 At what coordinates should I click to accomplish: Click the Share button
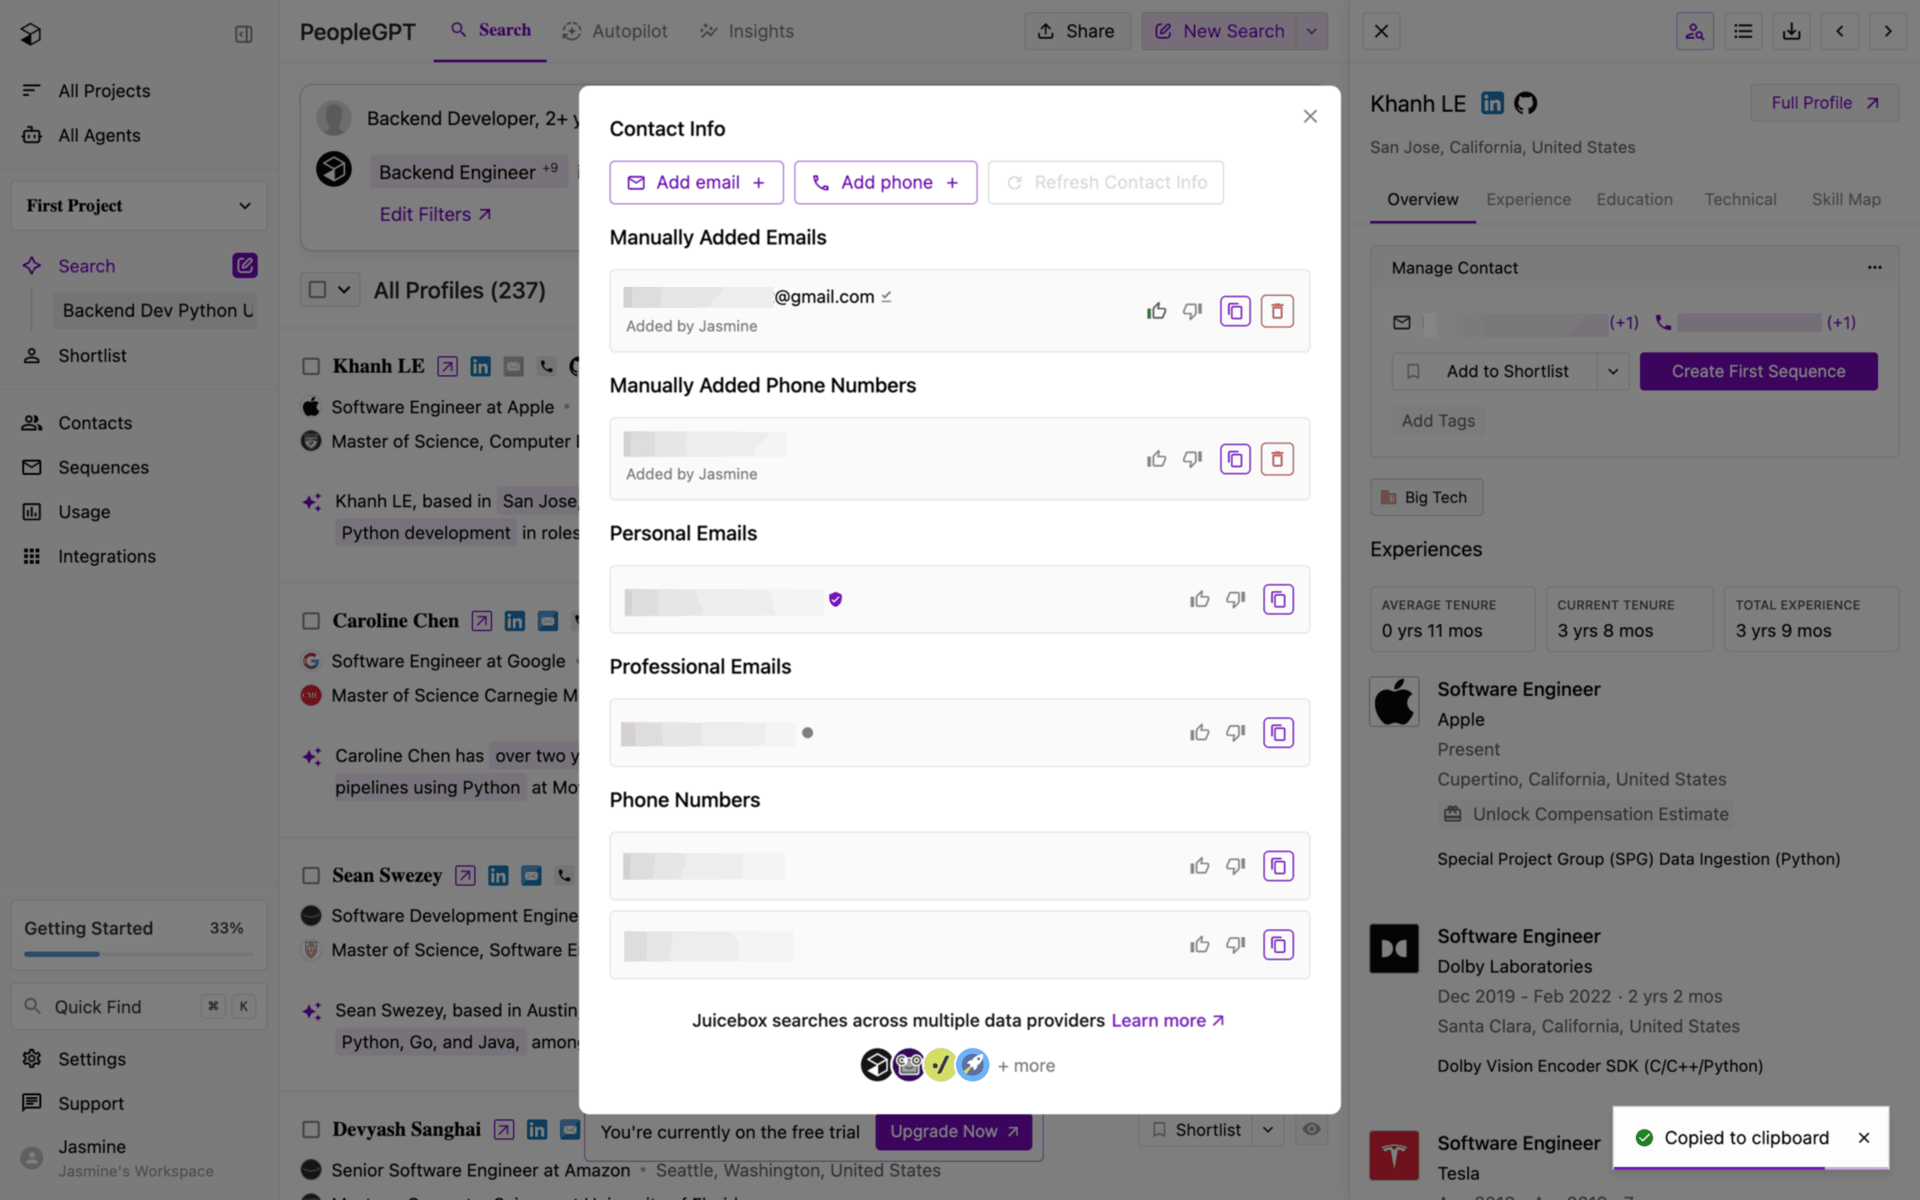pos(1076,31)
